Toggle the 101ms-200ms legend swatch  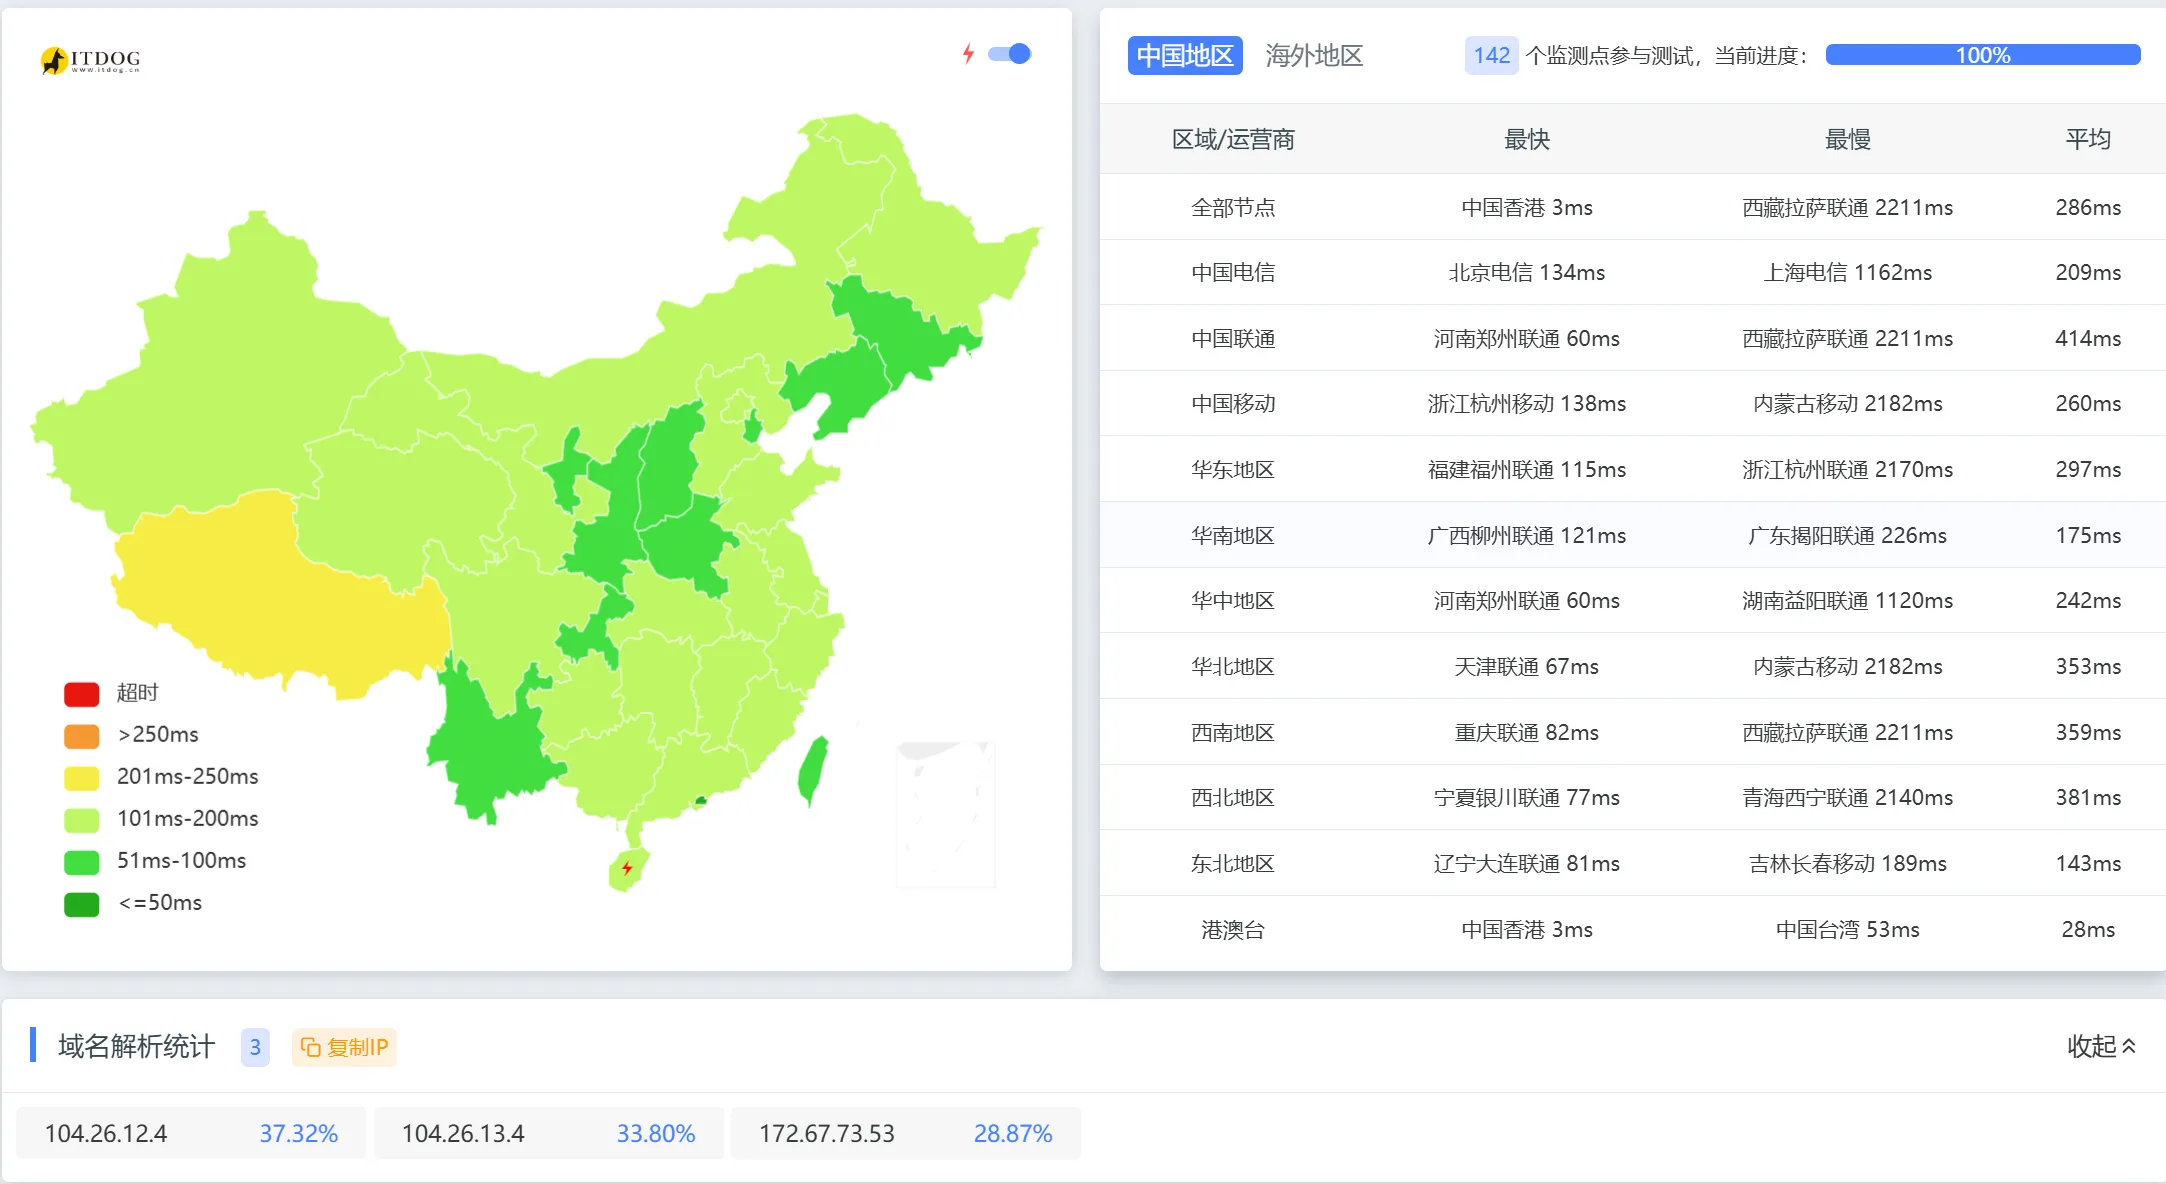[82, 819]
